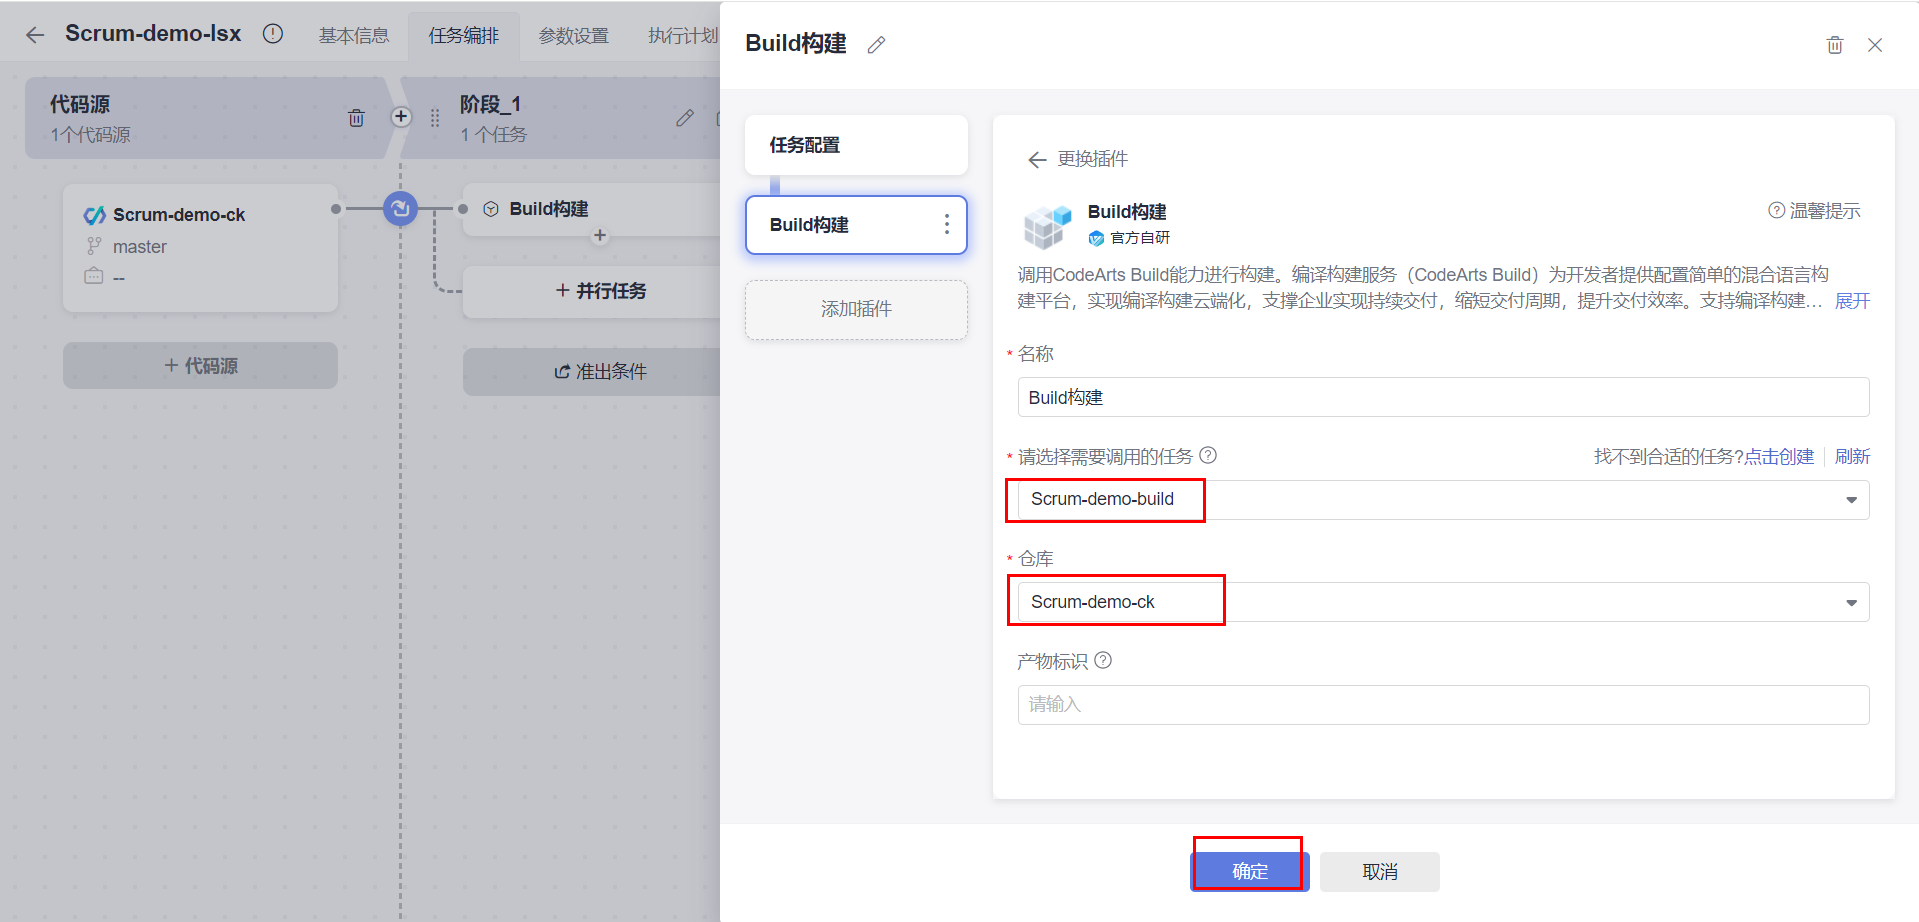Show help for 请选择需要调用的任务
This screenshot has width=1919, height=922.
1208,456
